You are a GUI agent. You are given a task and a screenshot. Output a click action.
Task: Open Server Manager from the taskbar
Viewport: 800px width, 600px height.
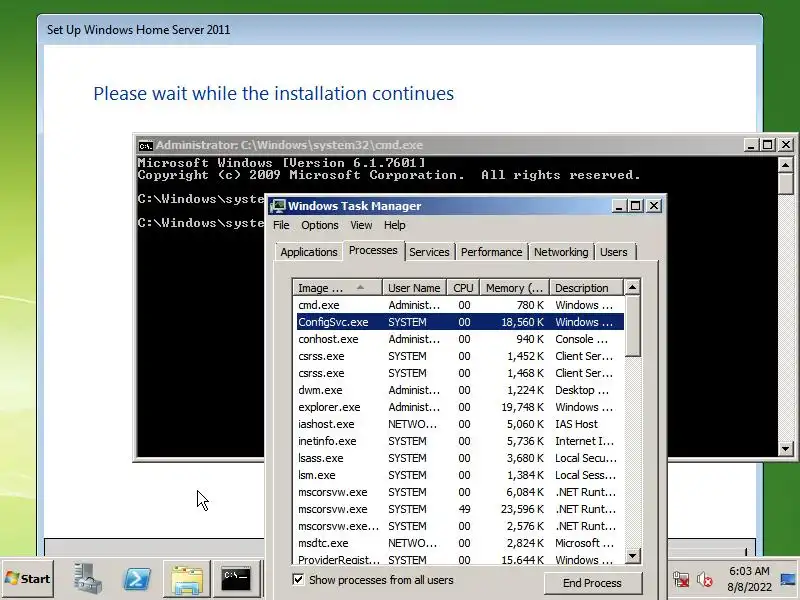click(x=87, y=579)
